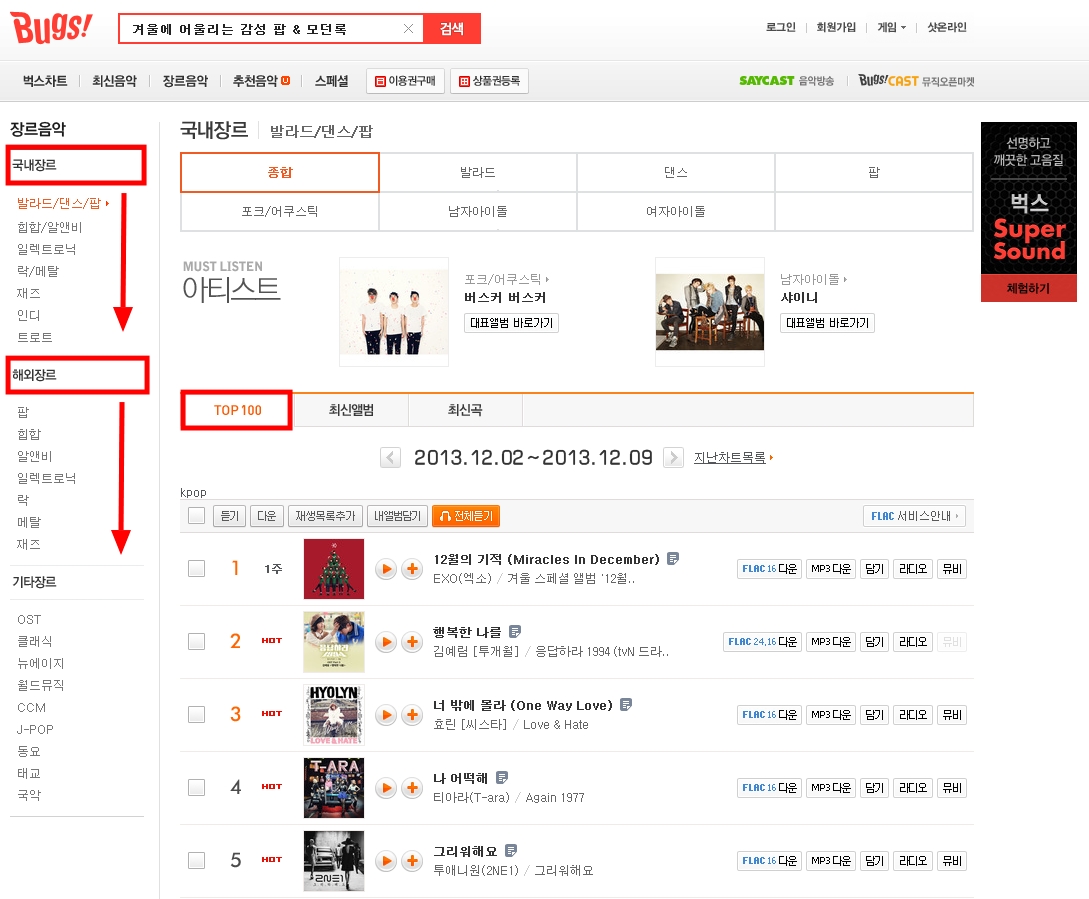Go to the previous chart week arrow
Image resolution: width=1089 pixels, height=899 pixels.
tap(390, 458)
